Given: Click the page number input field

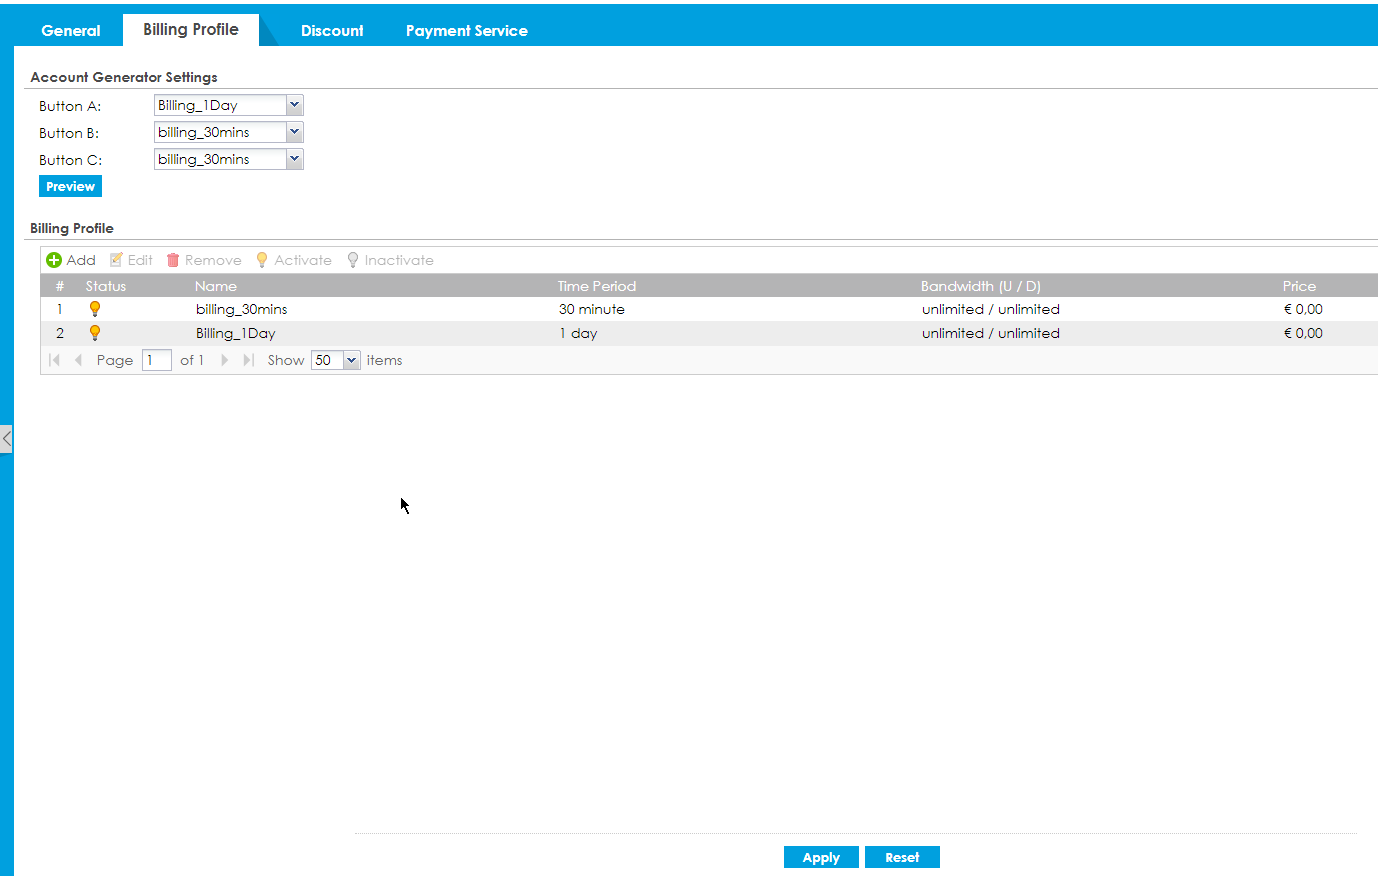Looking at the screenshot, I should [157, 360].
